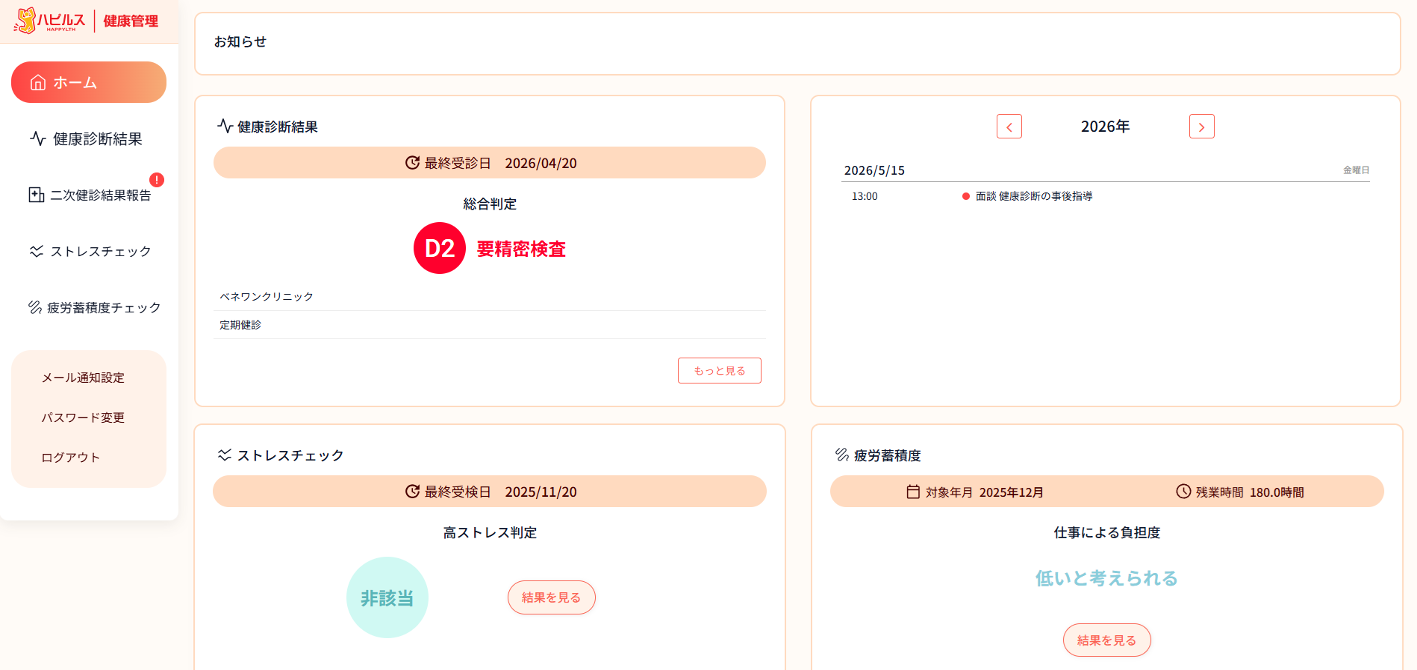Click the wave icon in ストレスチェック card header
This screenshot has width=1417, height=670.
pyautogui.click(x=225, y=454)
